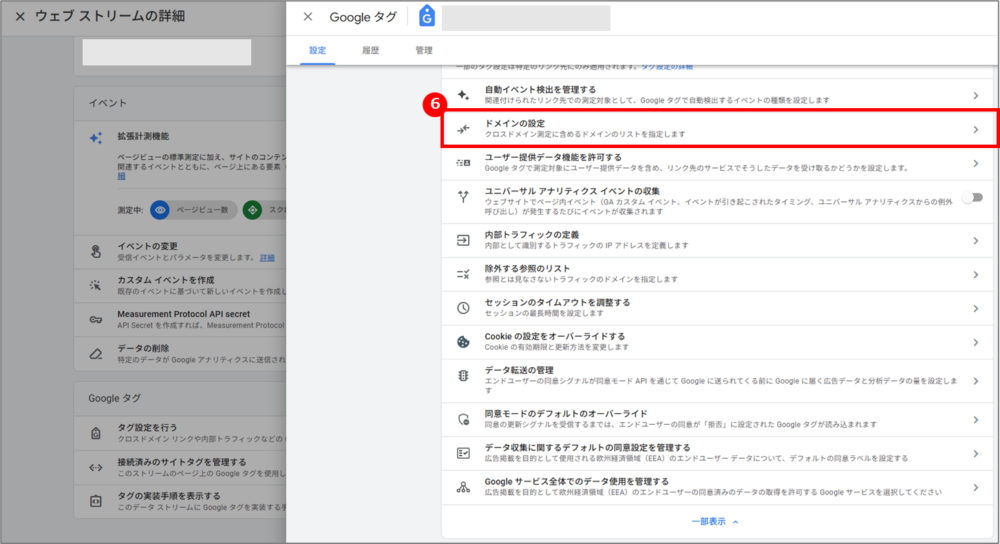The height and width of the screenshot is (544, 1000).
Task: Click the green scroll measurement icon in background
Action: coord(253,210)
